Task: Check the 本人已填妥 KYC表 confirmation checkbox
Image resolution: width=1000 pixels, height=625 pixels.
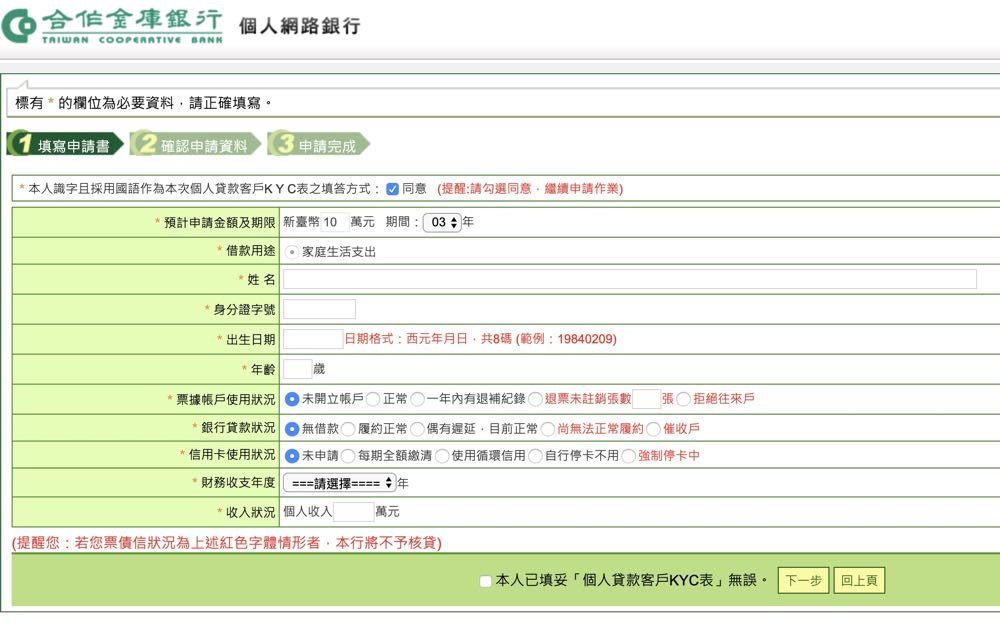Action: click(486, 581)
